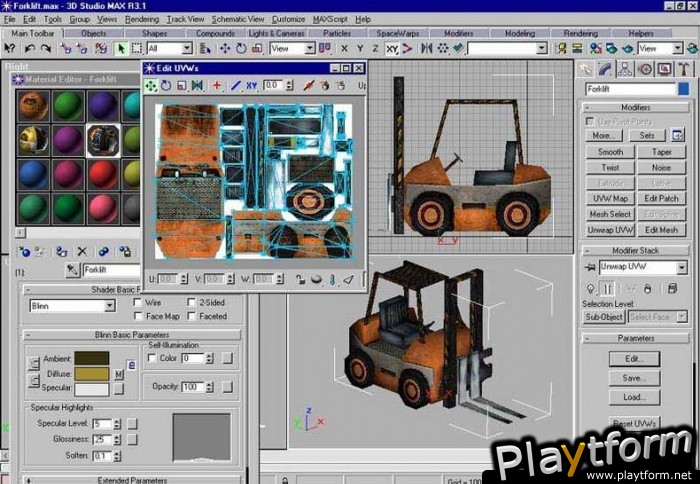Toggle the 2-Sided checkbox

coord(193,301)
